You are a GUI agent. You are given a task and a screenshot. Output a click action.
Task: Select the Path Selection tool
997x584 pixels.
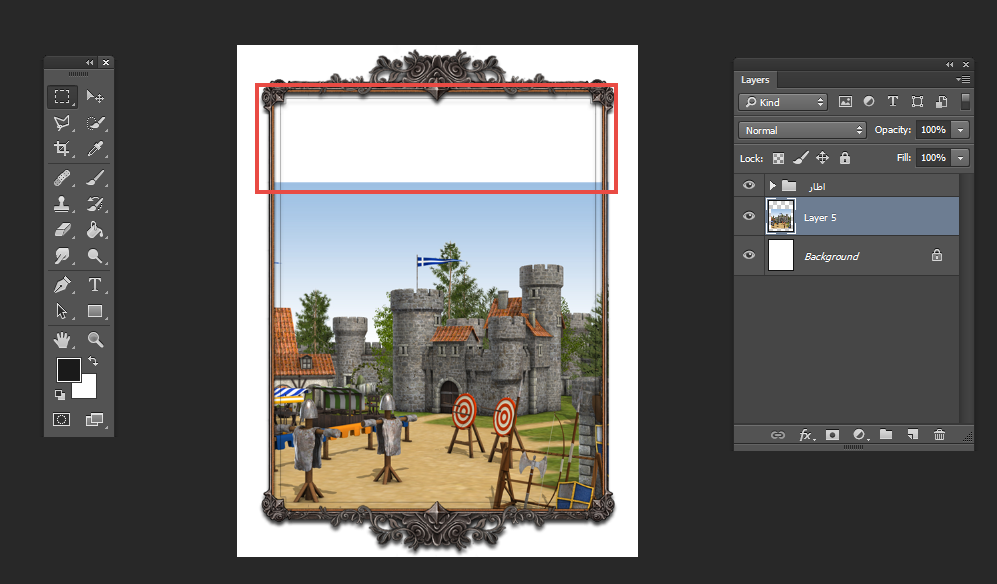[x=62, y=311]
